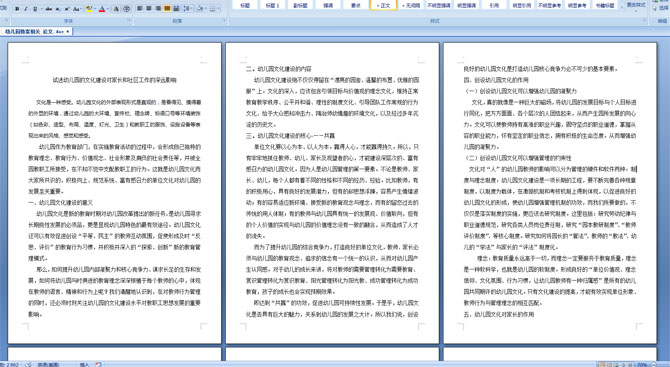The width and height of the screenshot is (670, 367).
Task: Click the 2,962 word count indicator
Action: pyautogui.click(x=9, y=364)
